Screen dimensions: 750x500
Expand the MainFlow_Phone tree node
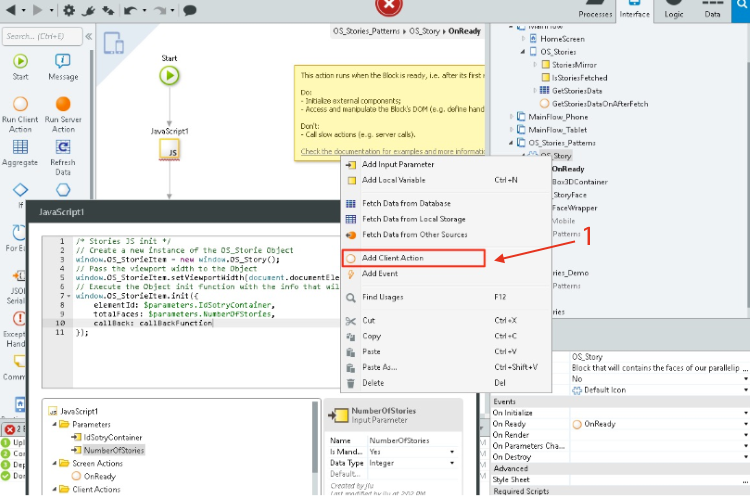tap(512, 117)
